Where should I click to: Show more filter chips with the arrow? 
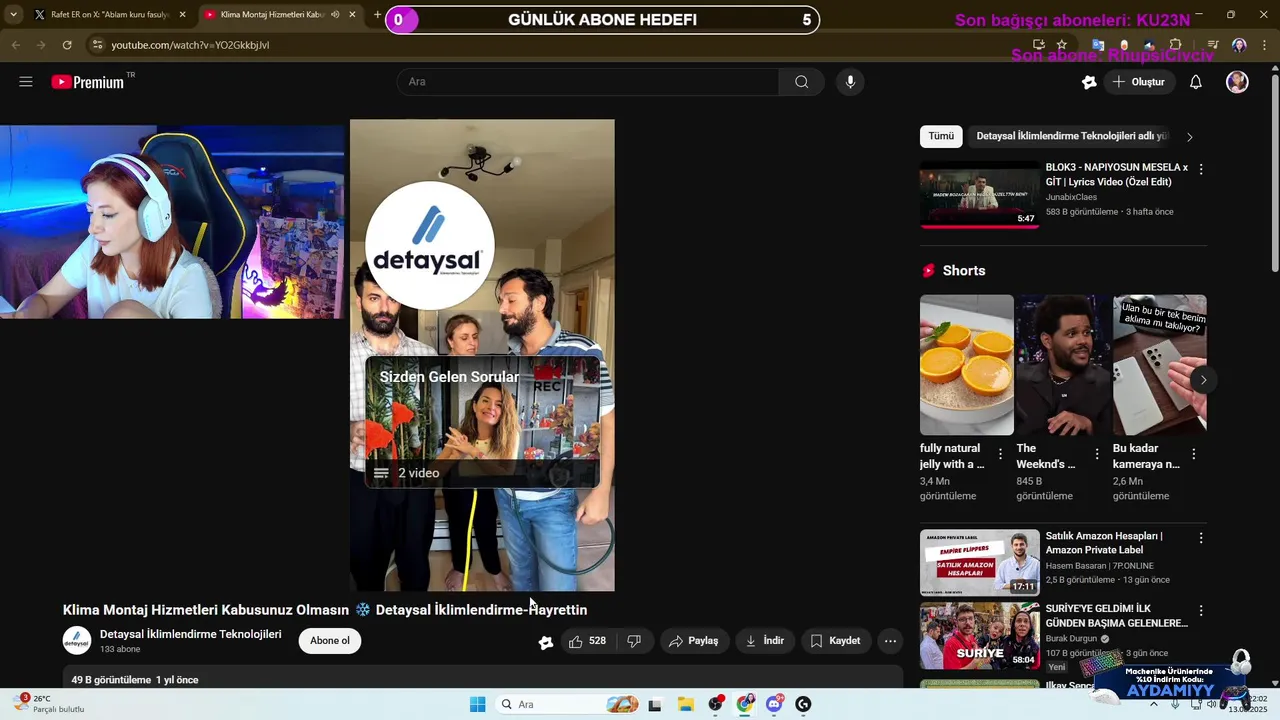click(1189, 137)
